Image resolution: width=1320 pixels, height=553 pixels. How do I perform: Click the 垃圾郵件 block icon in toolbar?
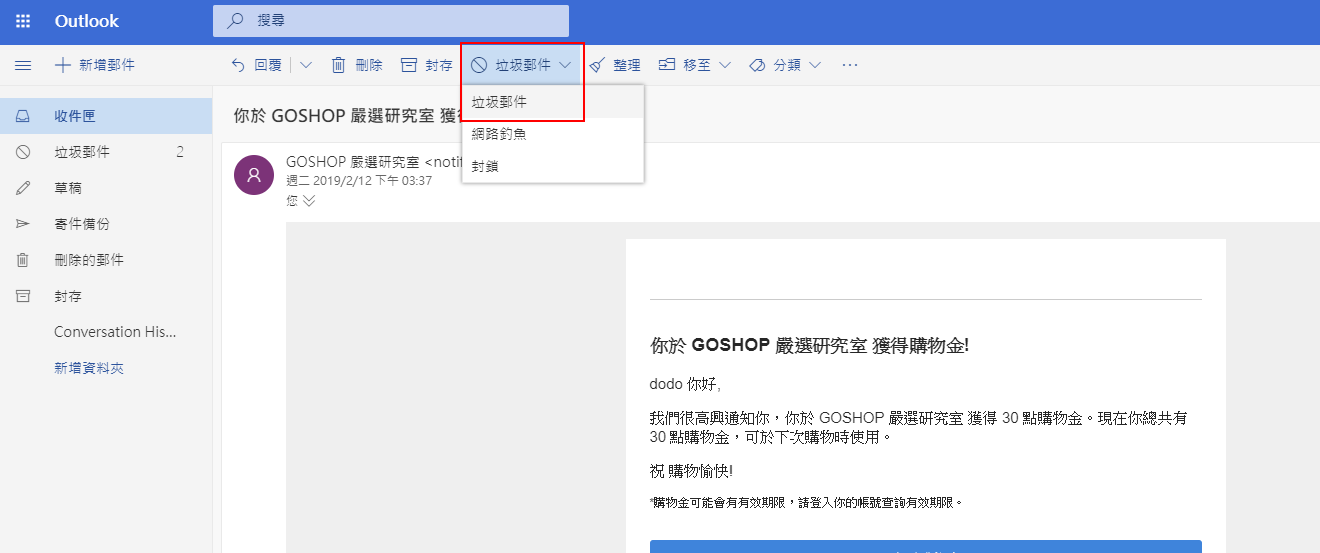pos(479,65)
